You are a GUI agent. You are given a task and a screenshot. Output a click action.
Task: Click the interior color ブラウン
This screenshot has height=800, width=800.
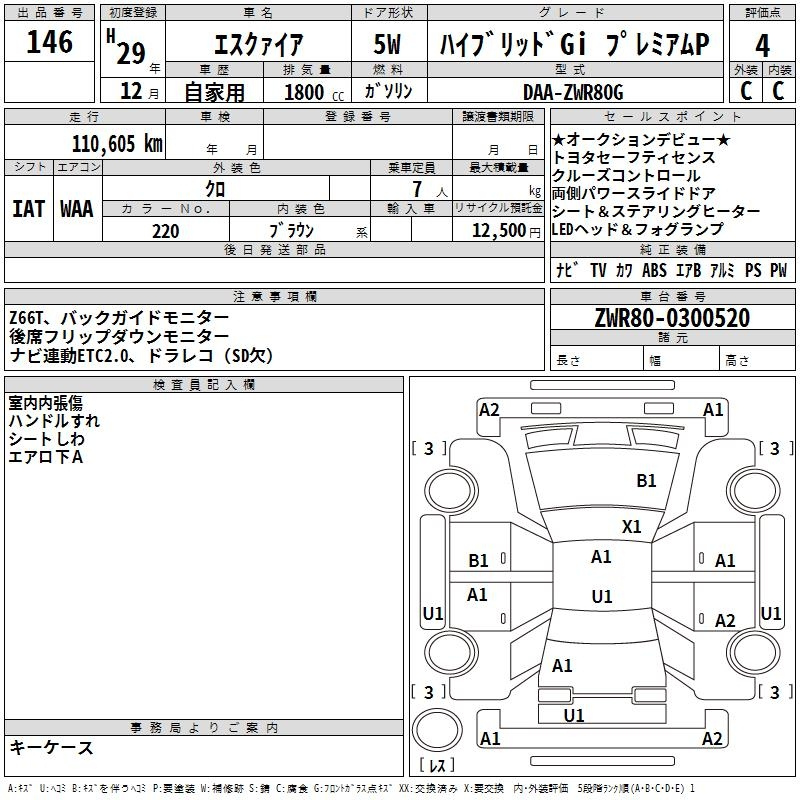tap(292, 231)
